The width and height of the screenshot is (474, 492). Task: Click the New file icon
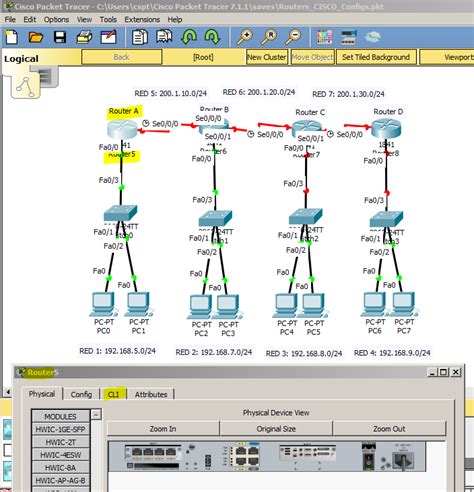12,37
